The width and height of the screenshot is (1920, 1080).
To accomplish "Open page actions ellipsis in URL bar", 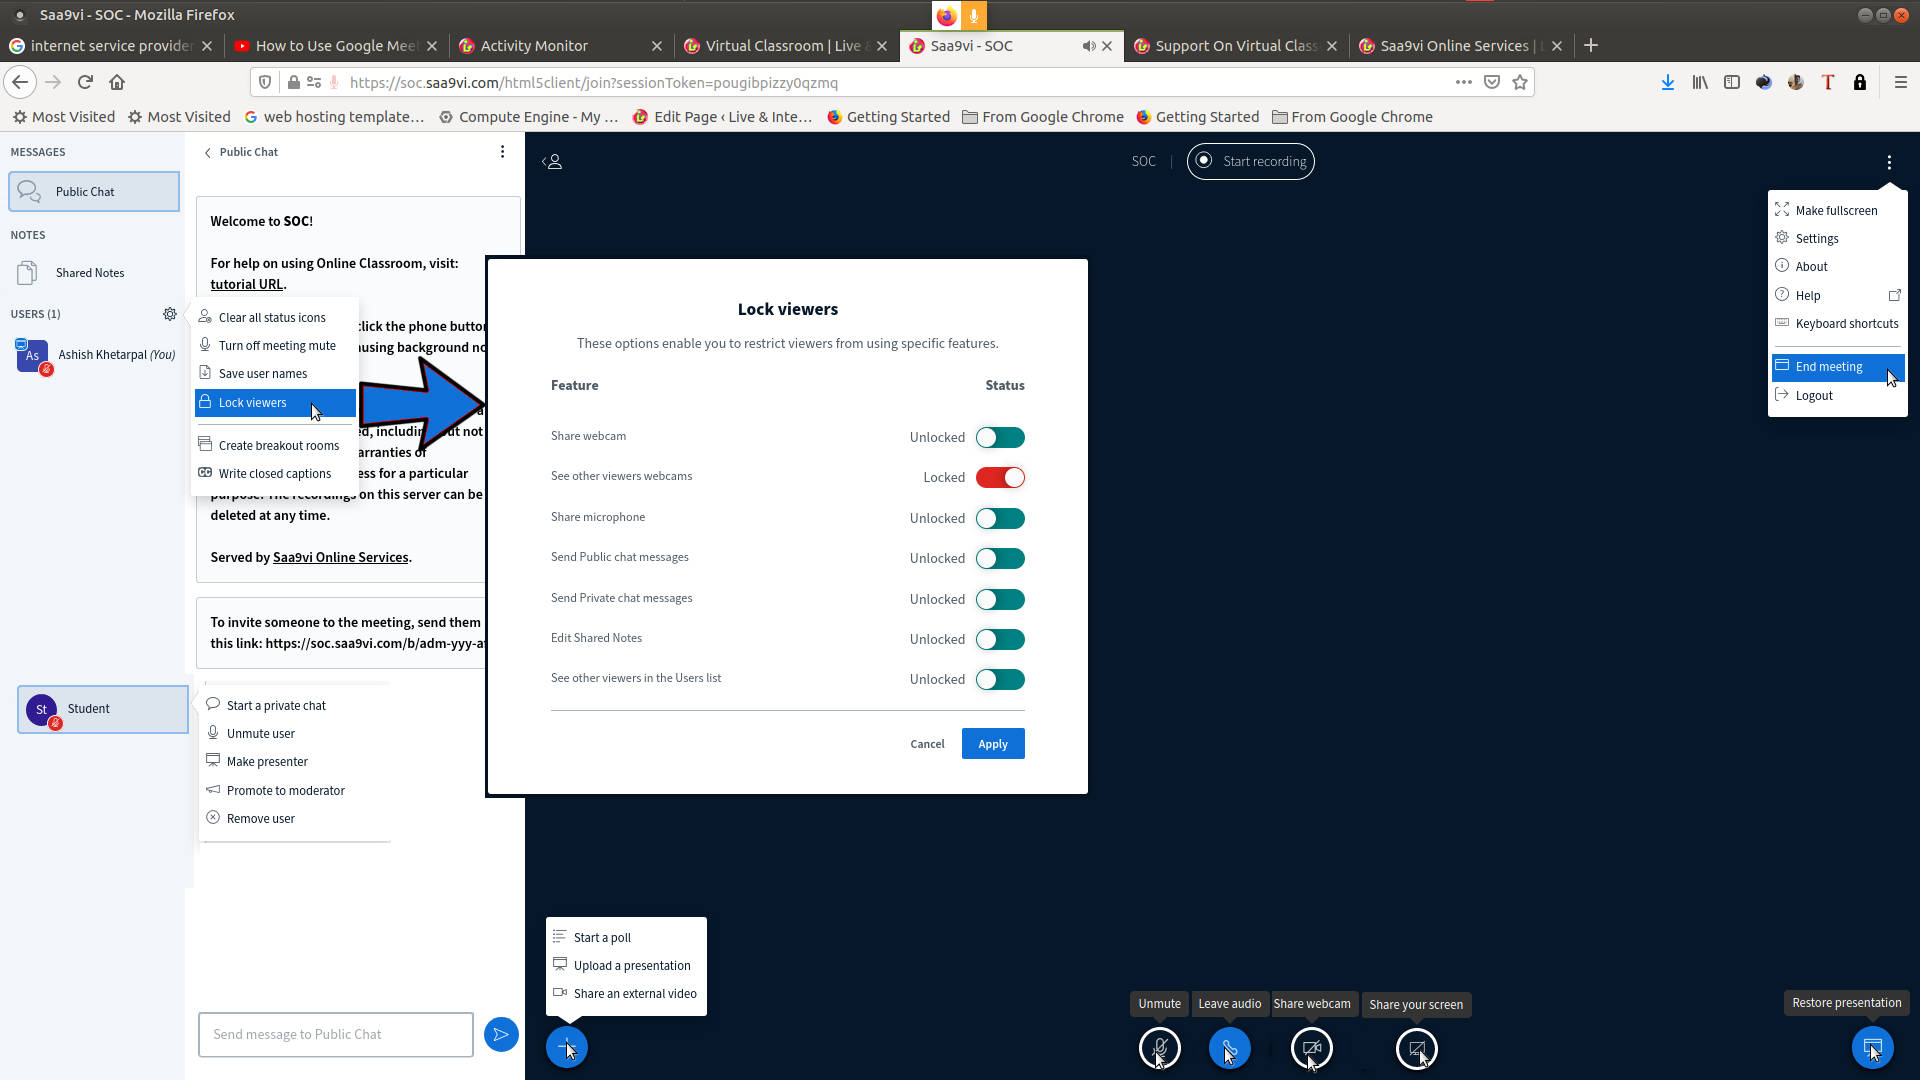I will point(1463,82).
